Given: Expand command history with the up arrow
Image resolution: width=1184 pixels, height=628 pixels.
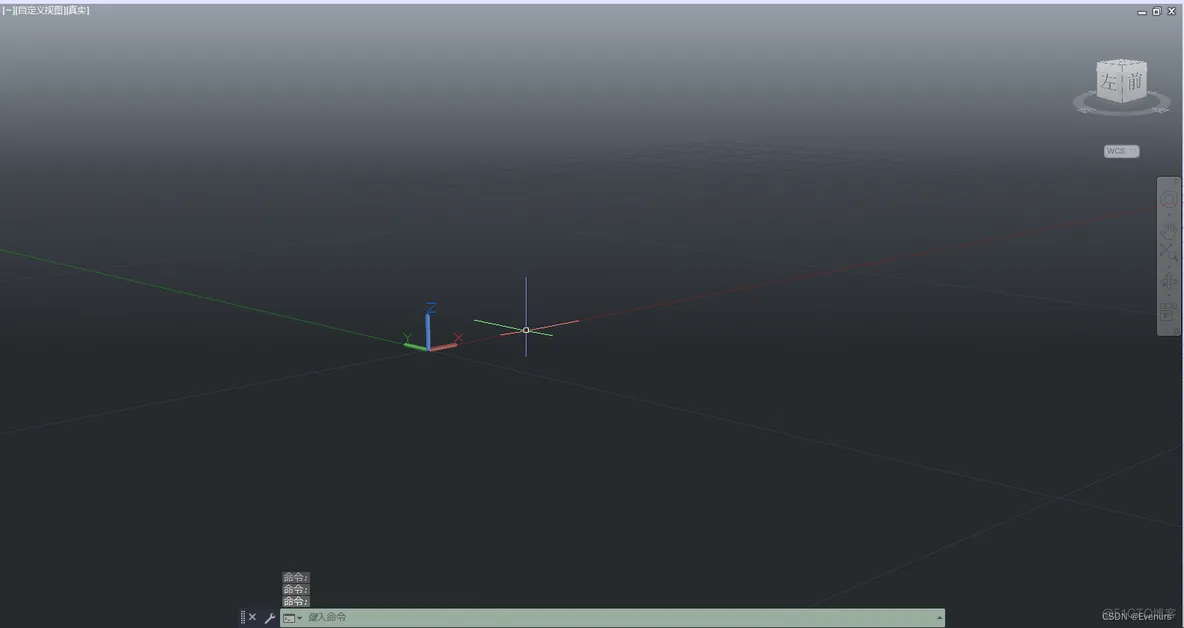Looking at the screenshot, I should [939, 617].
